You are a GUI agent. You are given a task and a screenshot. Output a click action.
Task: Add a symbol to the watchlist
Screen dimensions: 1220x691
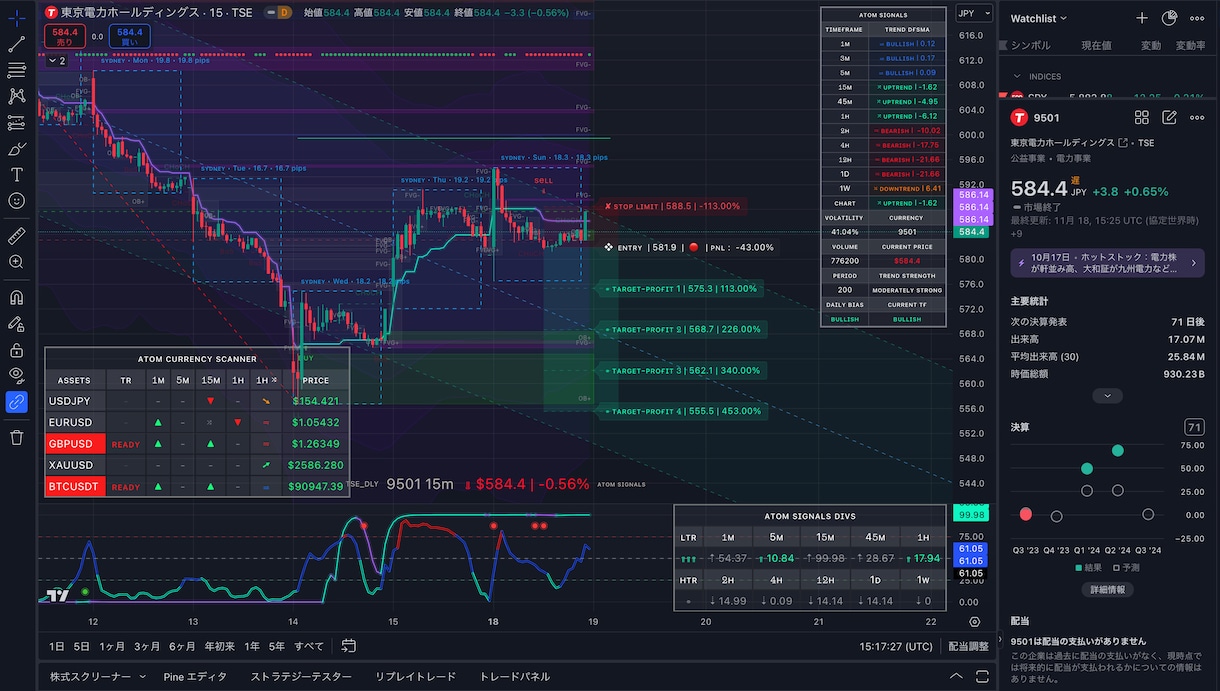click(x=1142, y=18)
